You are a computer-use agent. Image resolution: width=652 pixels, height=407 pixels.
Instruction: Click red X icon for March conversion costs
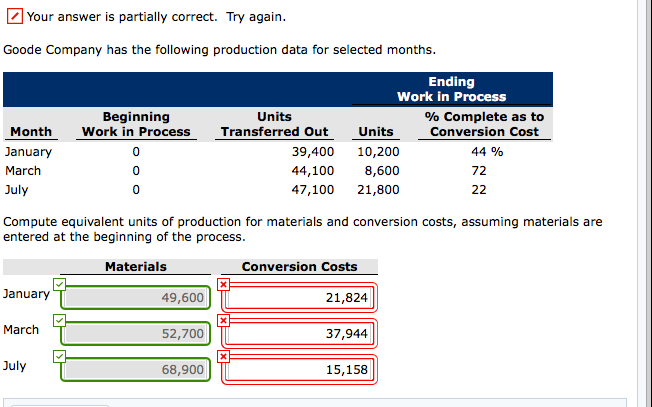coord(224,321)
